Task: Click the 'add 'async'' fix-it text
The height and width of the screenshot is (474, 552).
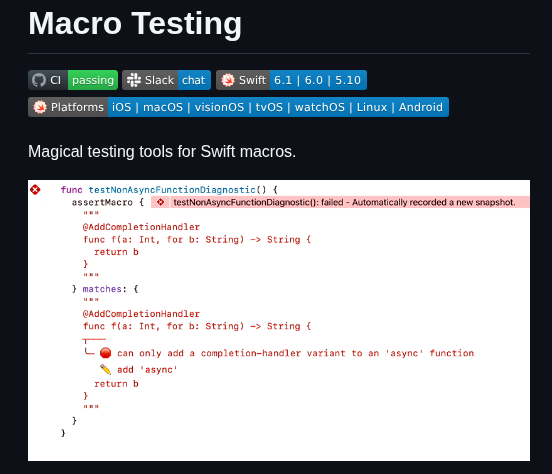Action: 147,370
